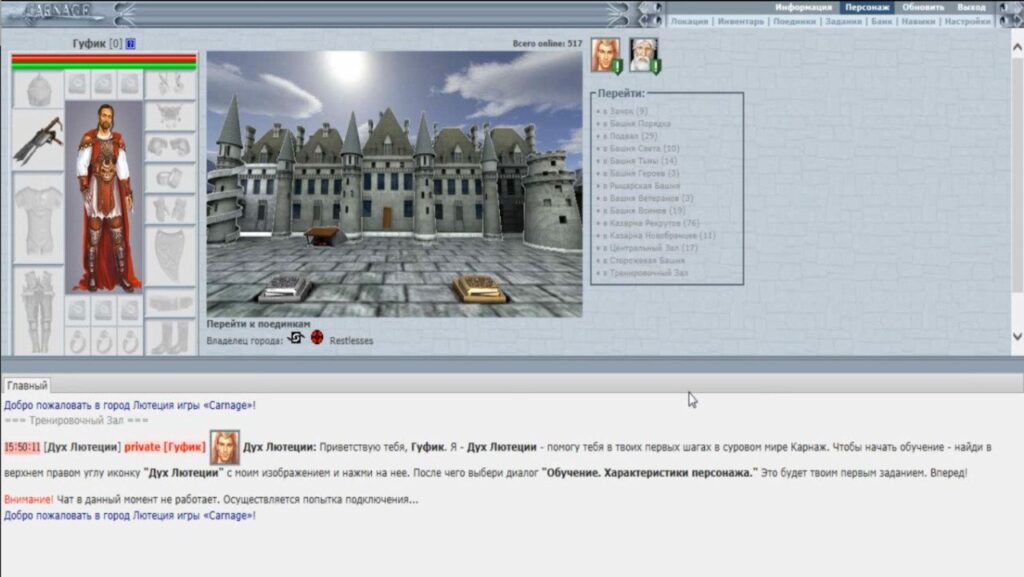Click the equipped weapon slot

(39, 140)
